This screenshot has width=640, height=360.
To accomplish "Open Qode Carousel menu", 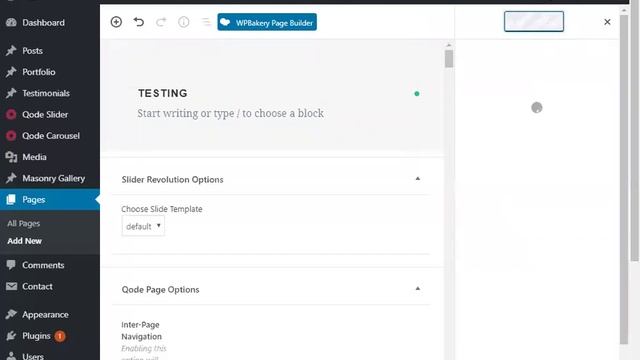I will [x=51, y=136].
